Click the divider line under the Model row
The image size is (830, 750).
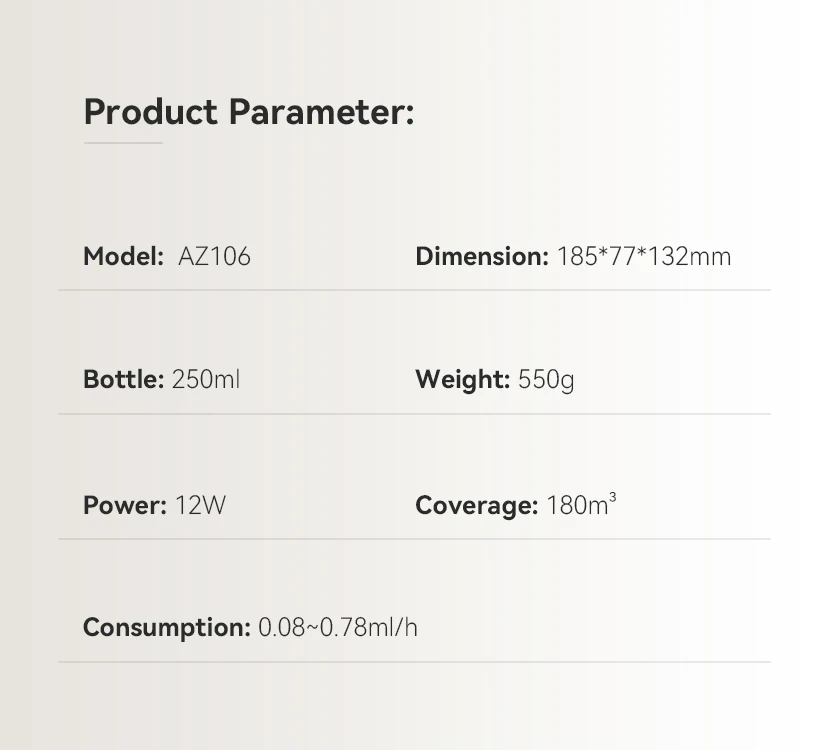point(414,290)
